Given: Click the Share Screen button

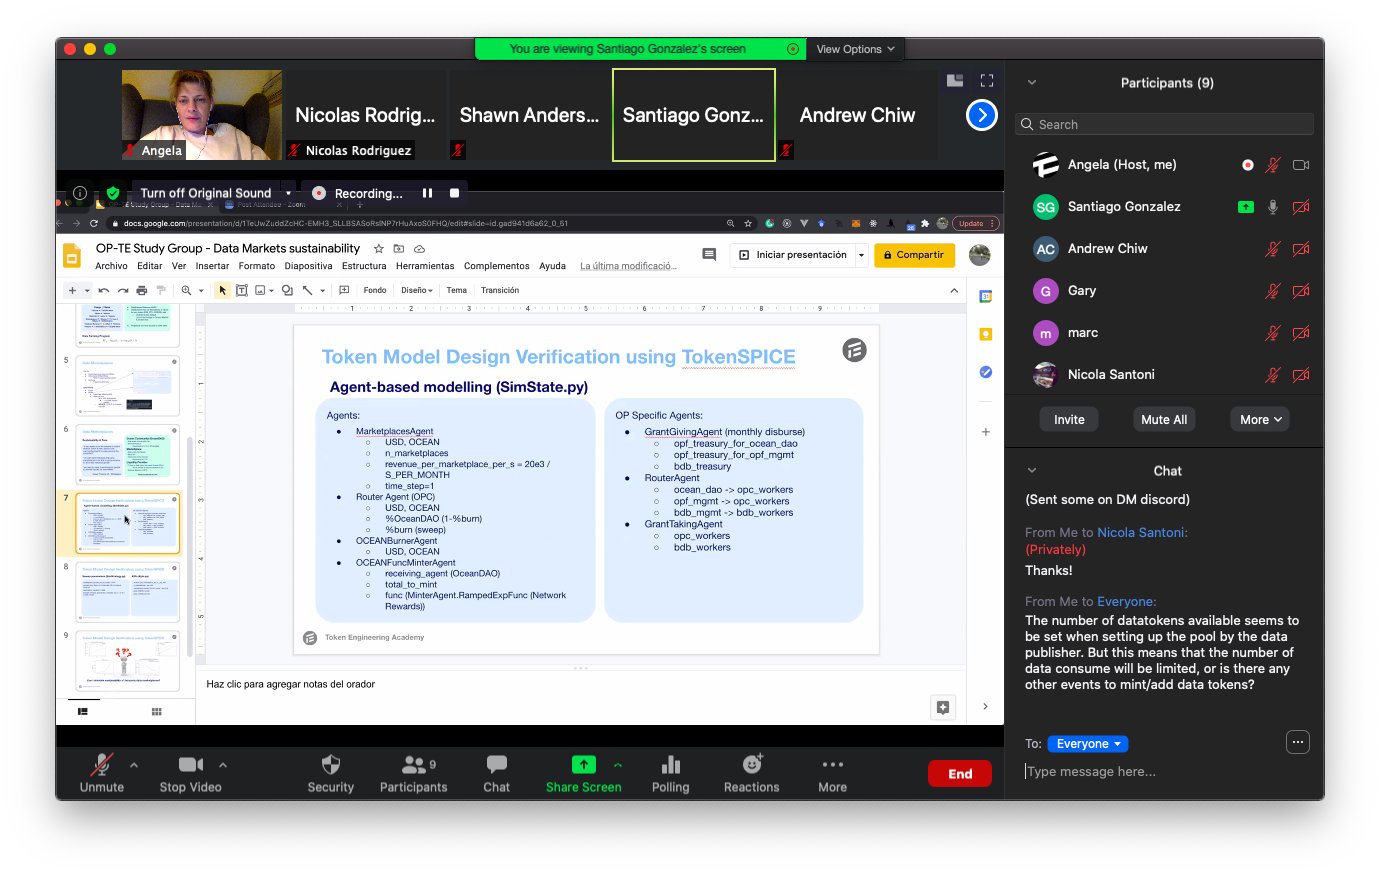Looking at the screenshot, I should (583, 773).
